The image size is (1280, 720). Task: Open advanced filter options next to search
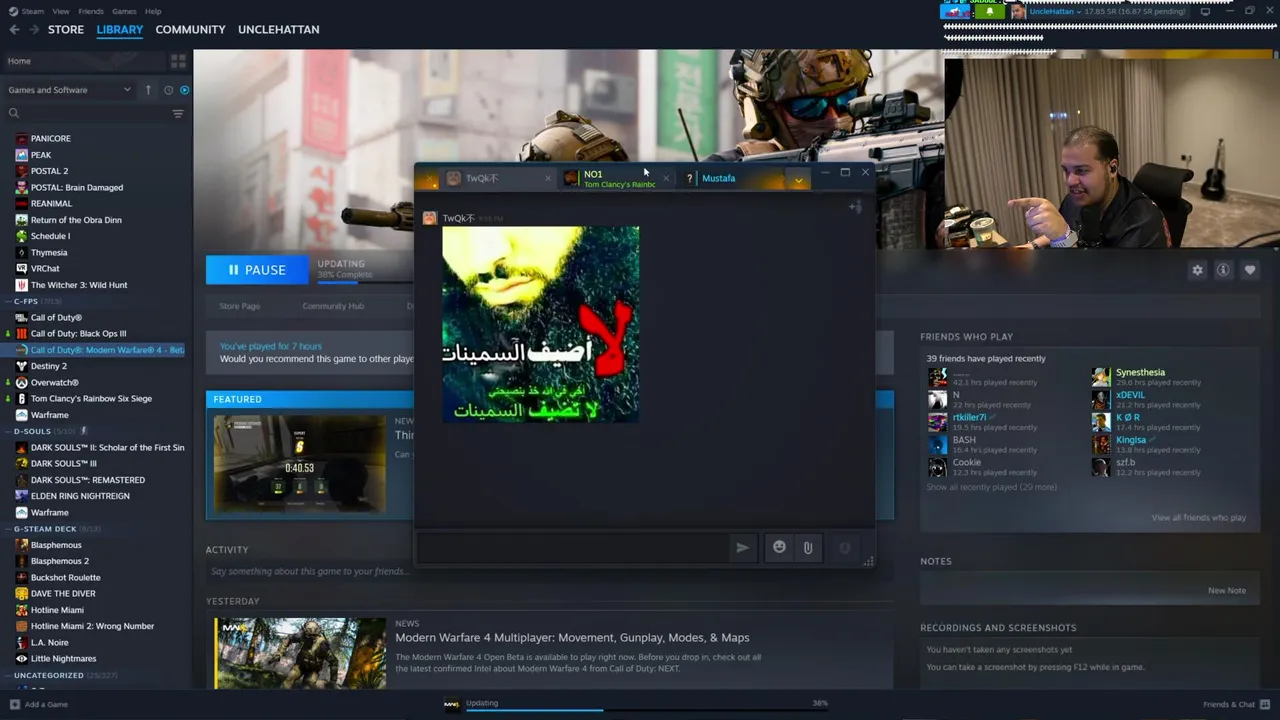[178, 114]
